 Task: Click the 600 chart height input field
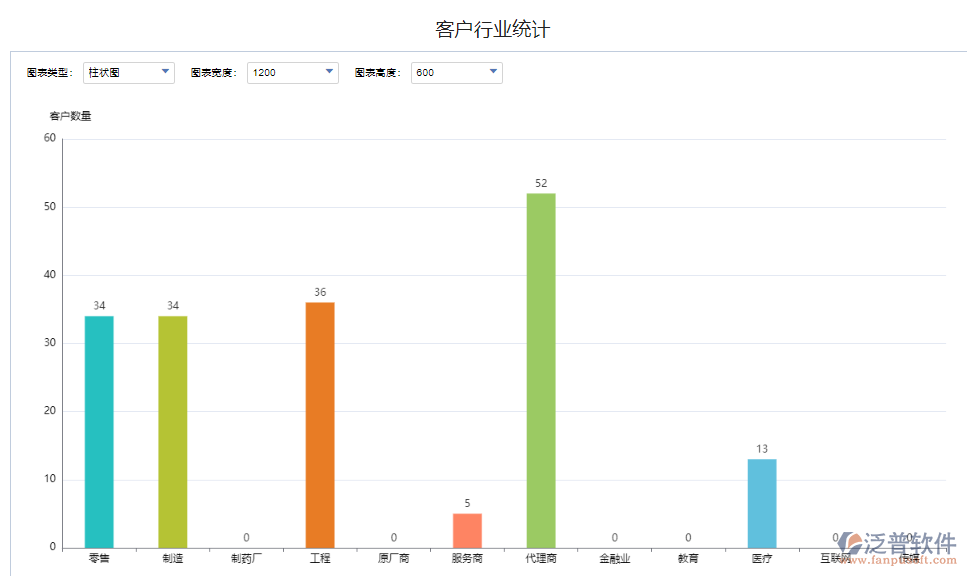445,72
